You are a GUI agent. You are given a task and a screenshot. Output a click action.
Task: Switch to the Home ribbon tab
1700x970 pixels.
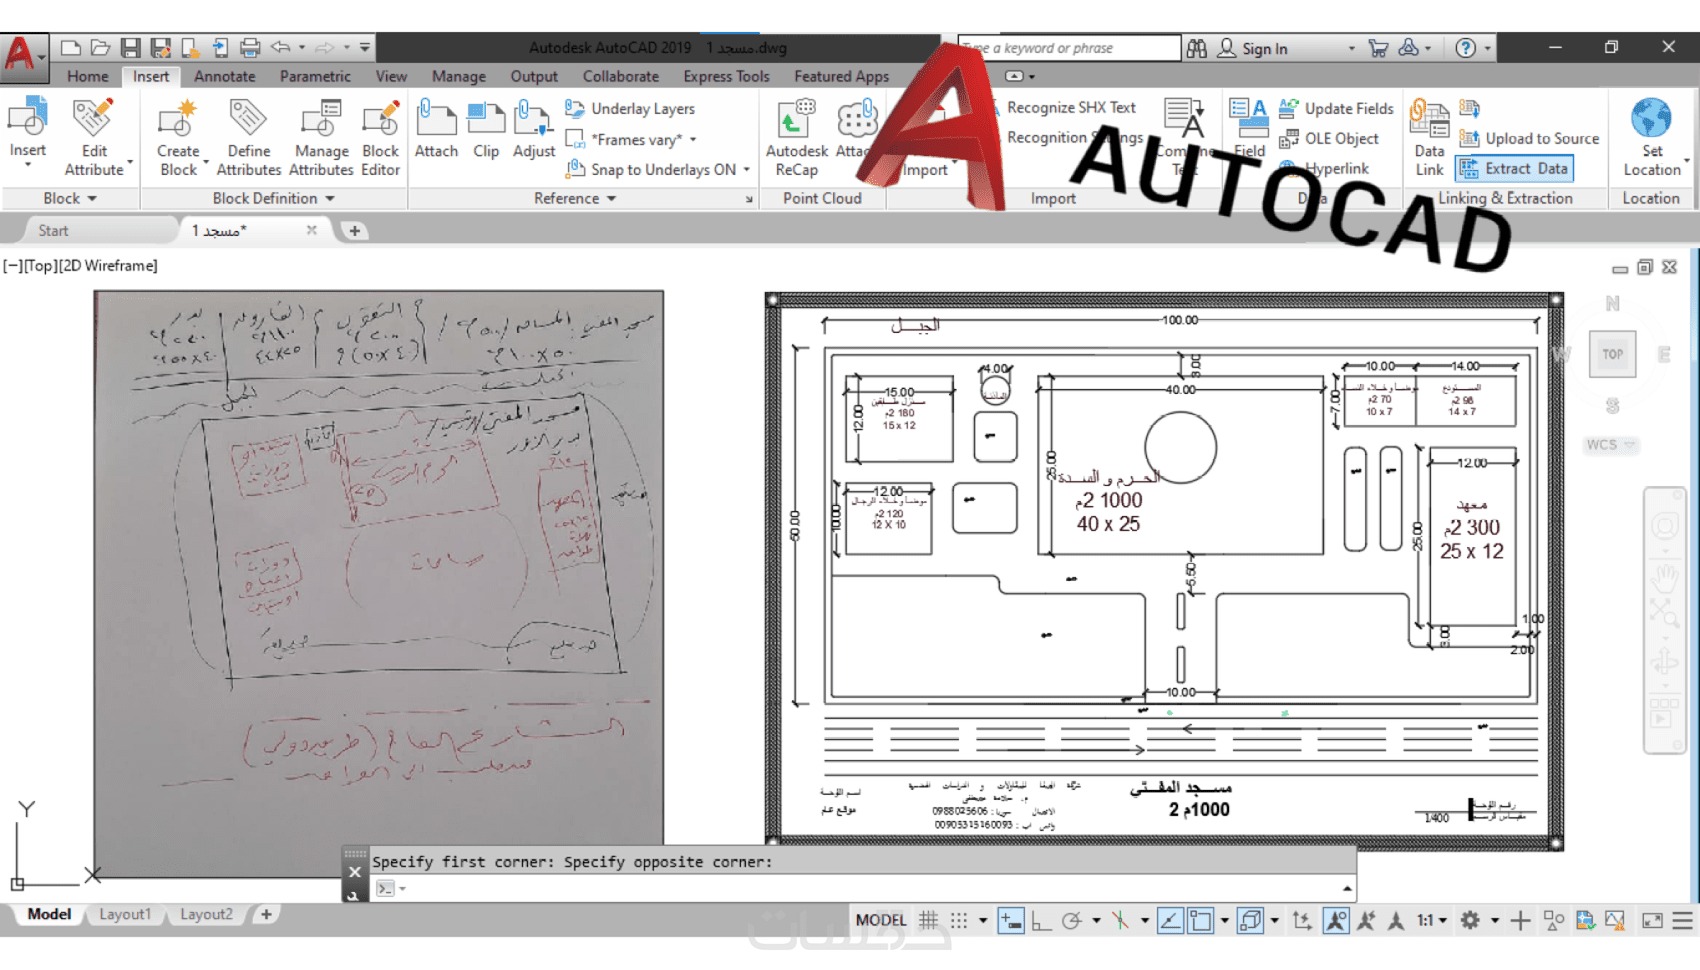click(x=88, y=76)
